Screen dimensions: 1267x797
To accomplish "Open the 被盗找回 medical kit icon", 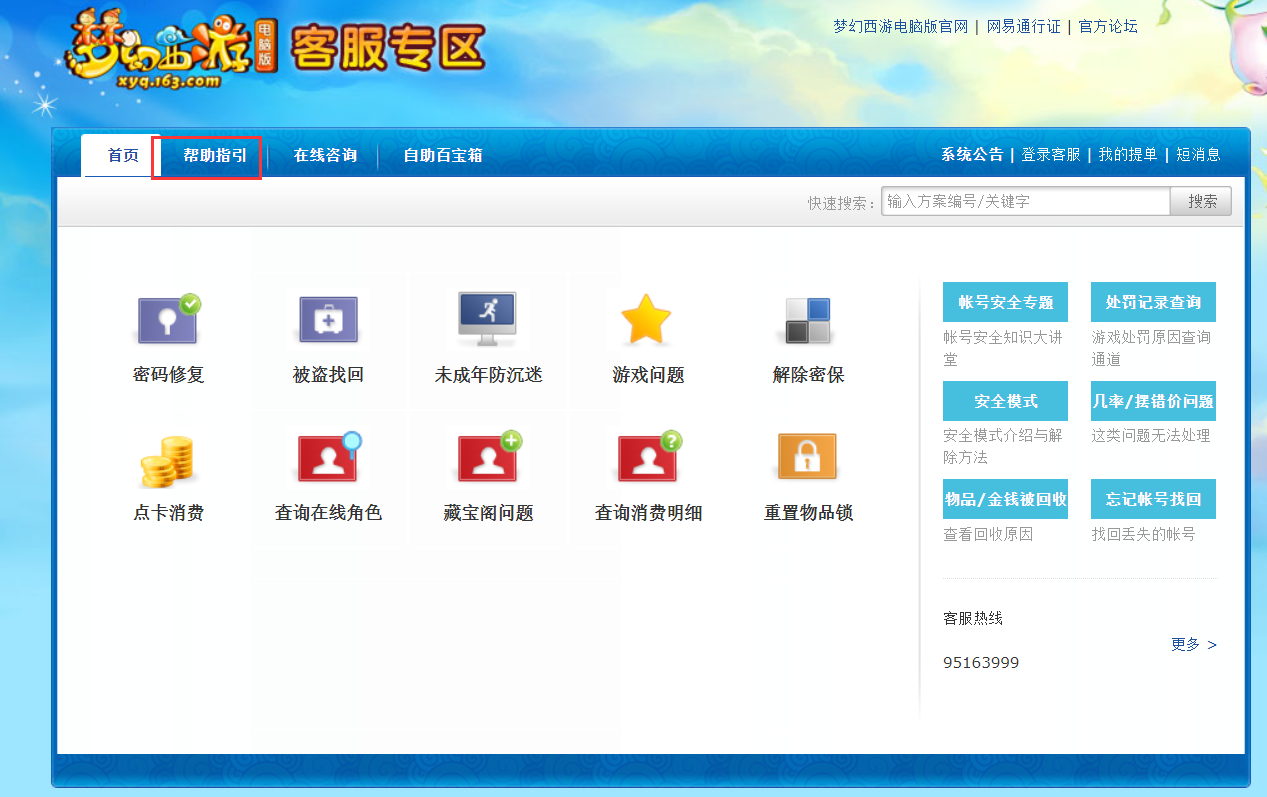I will pos(328,320).
